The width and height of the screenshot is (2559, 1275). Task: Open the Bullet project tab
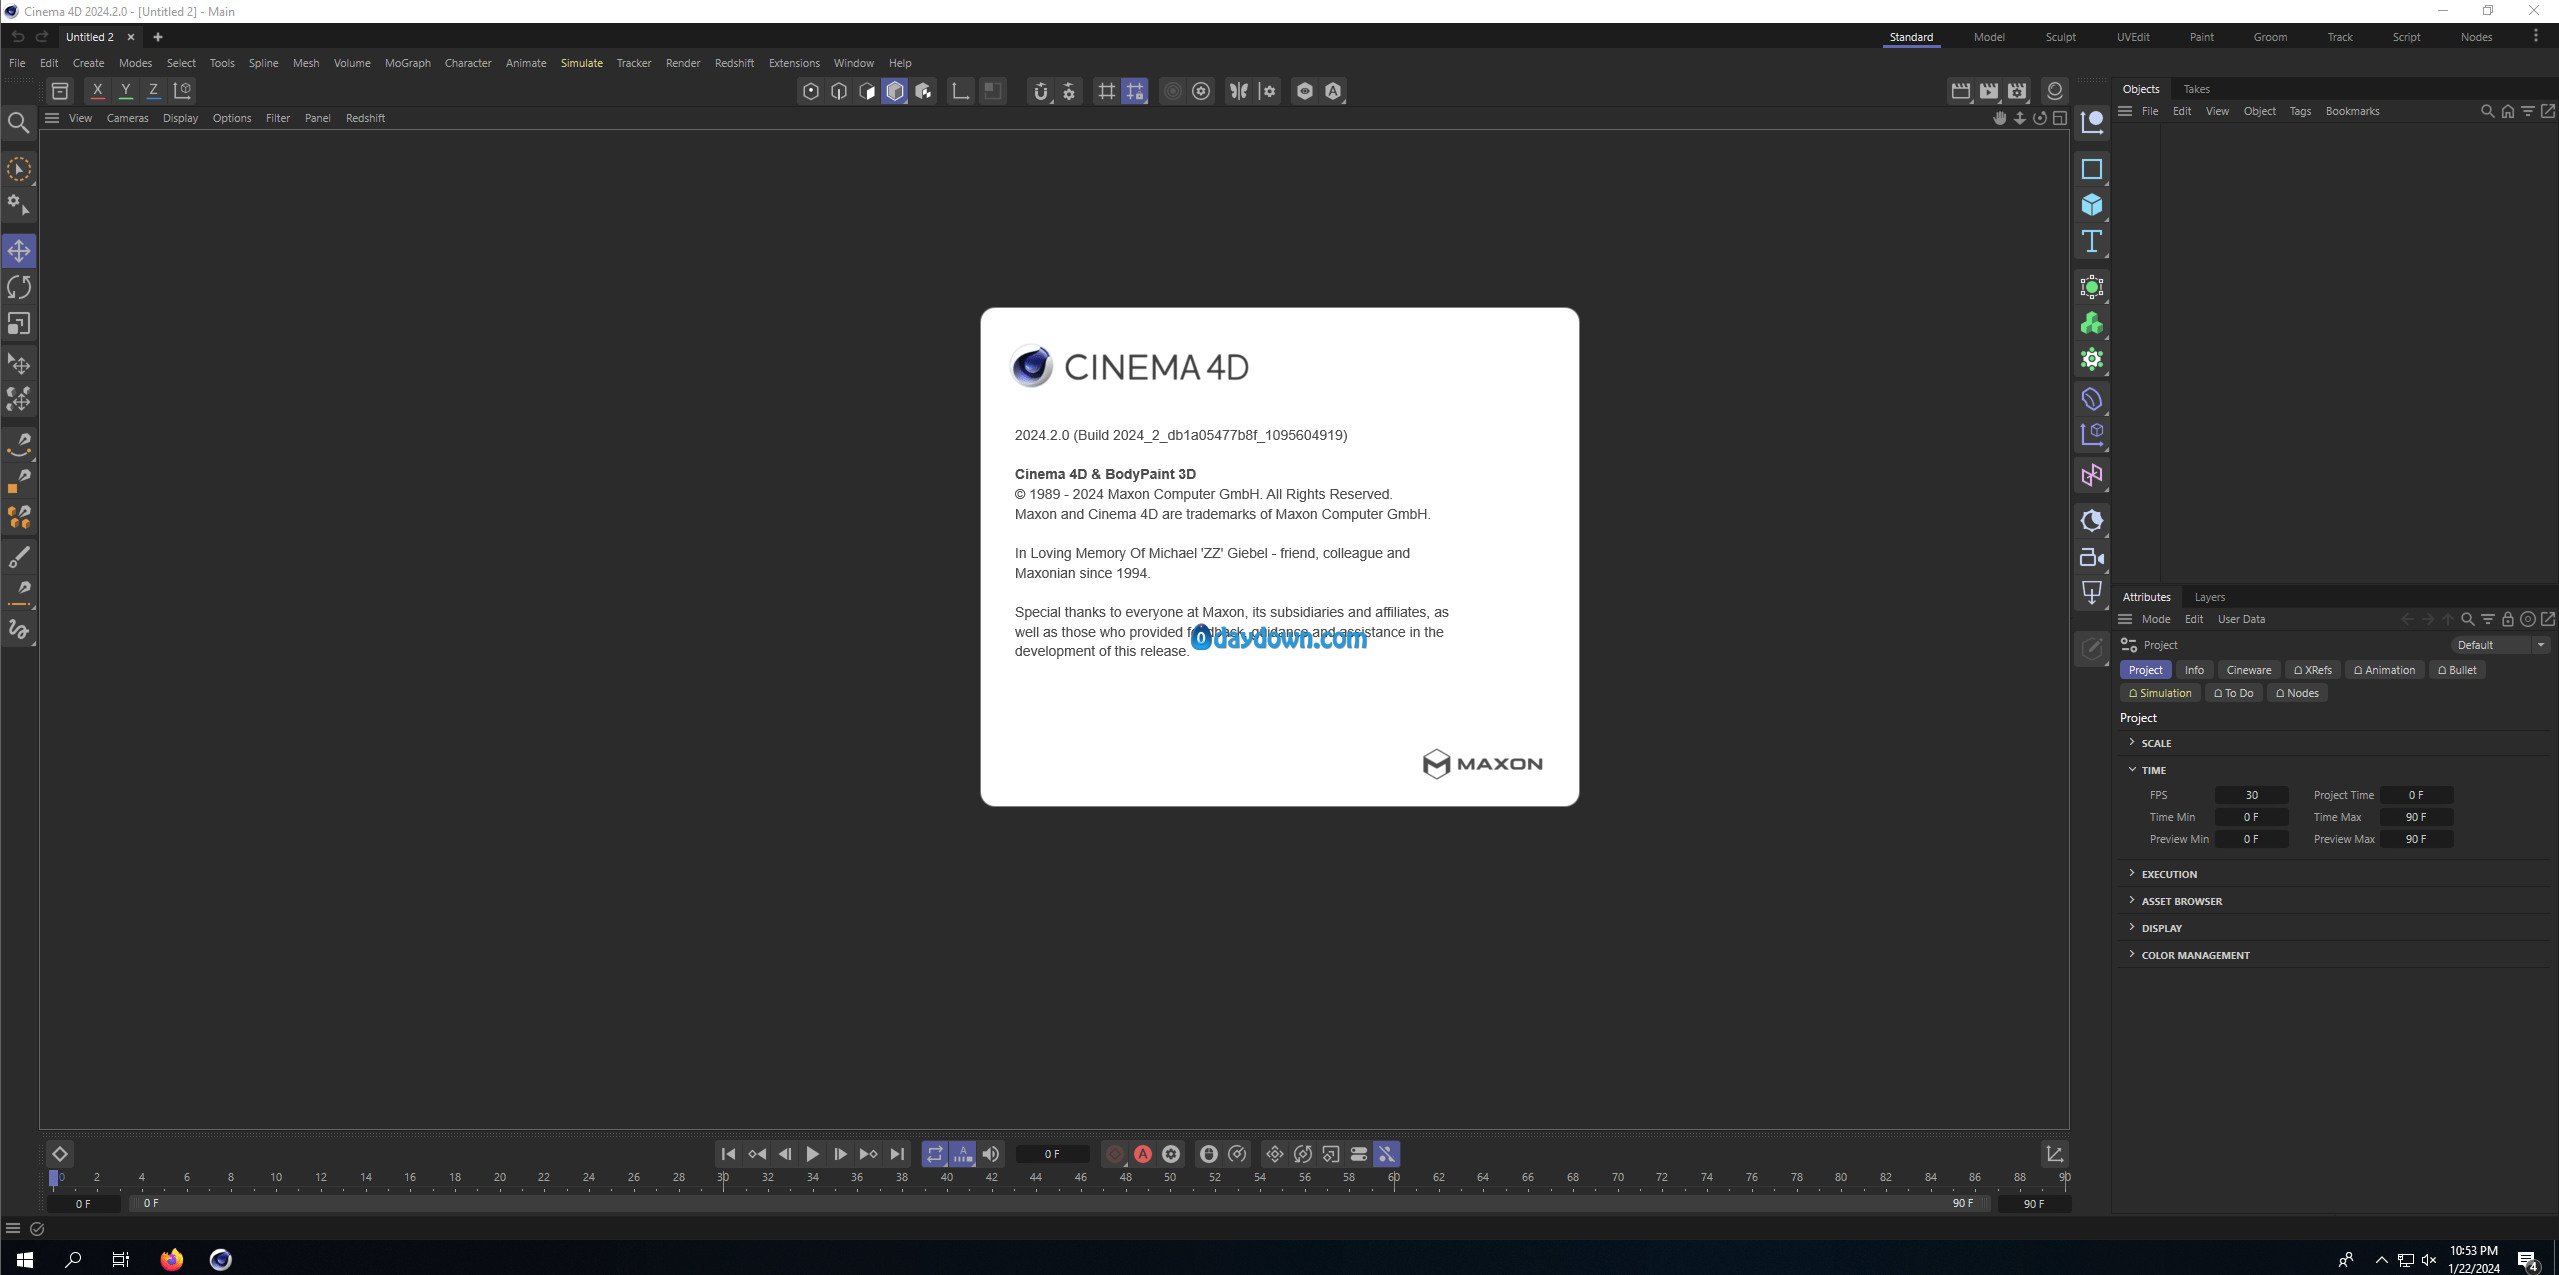pyautogui.click(x=2456, y=670)
